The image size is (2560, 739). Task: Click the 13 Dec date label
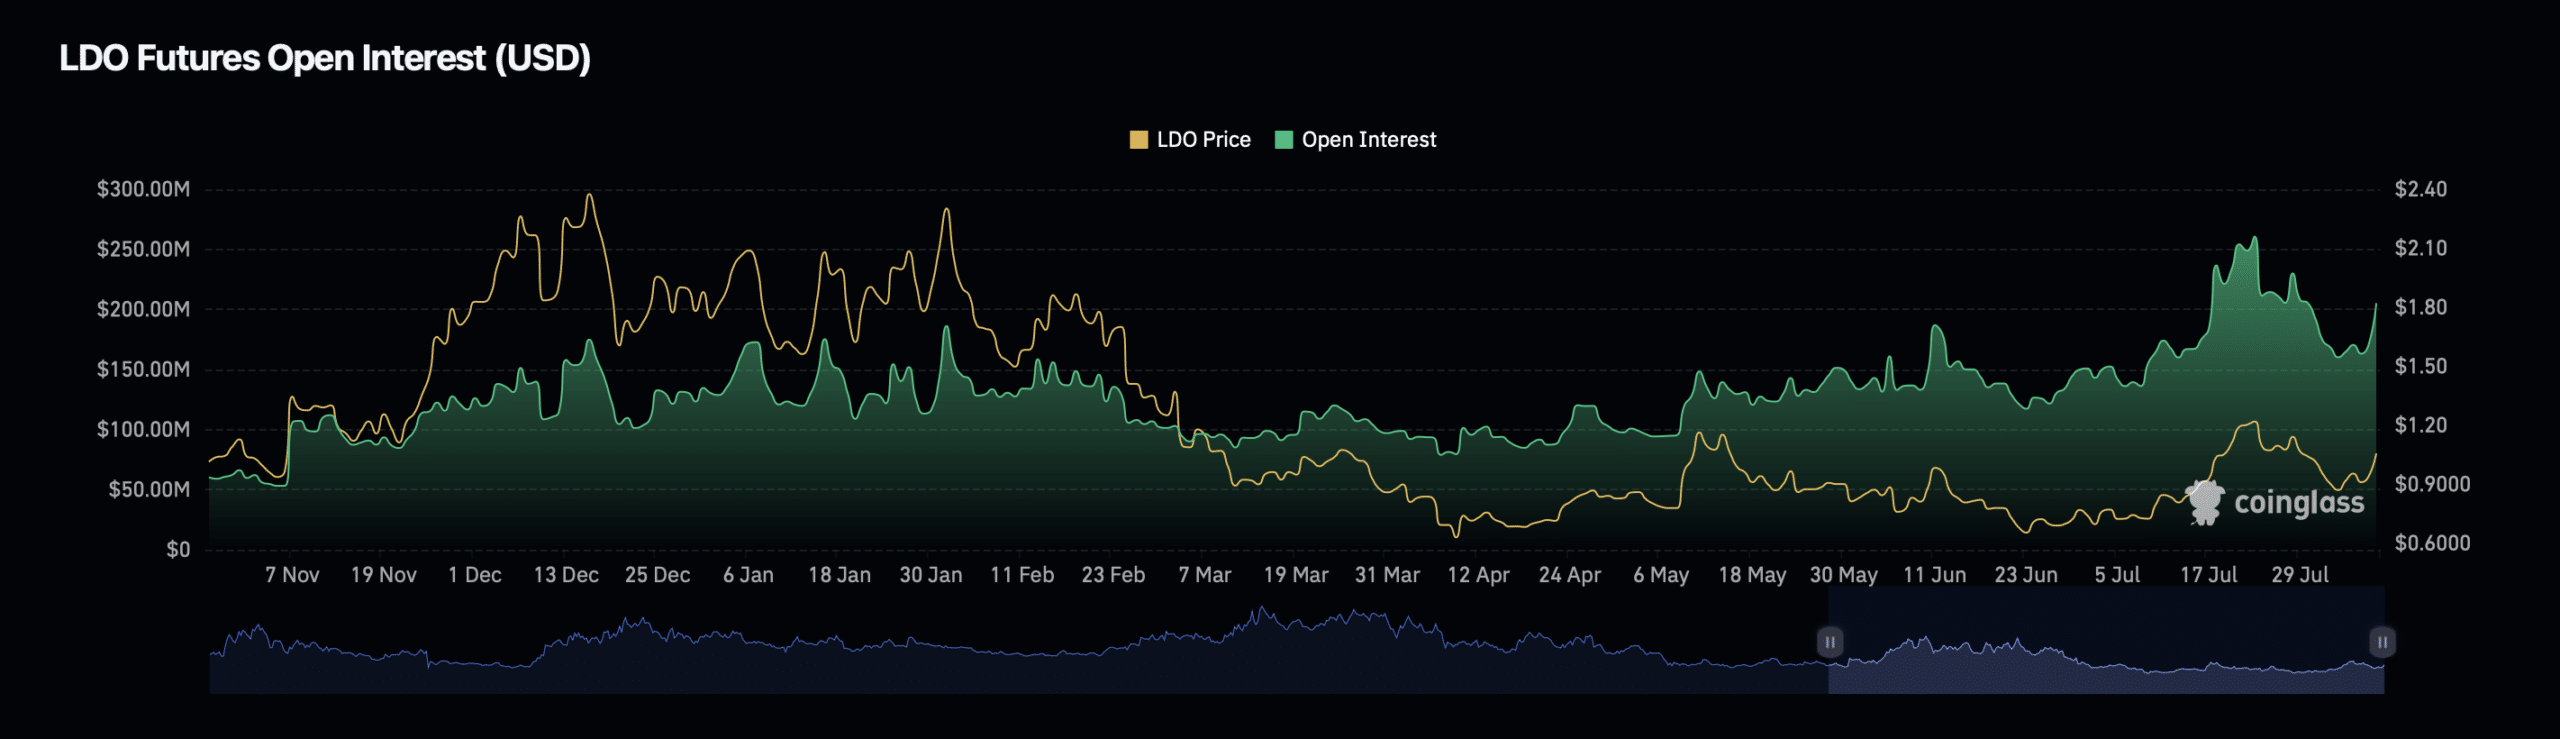(566, 575)
